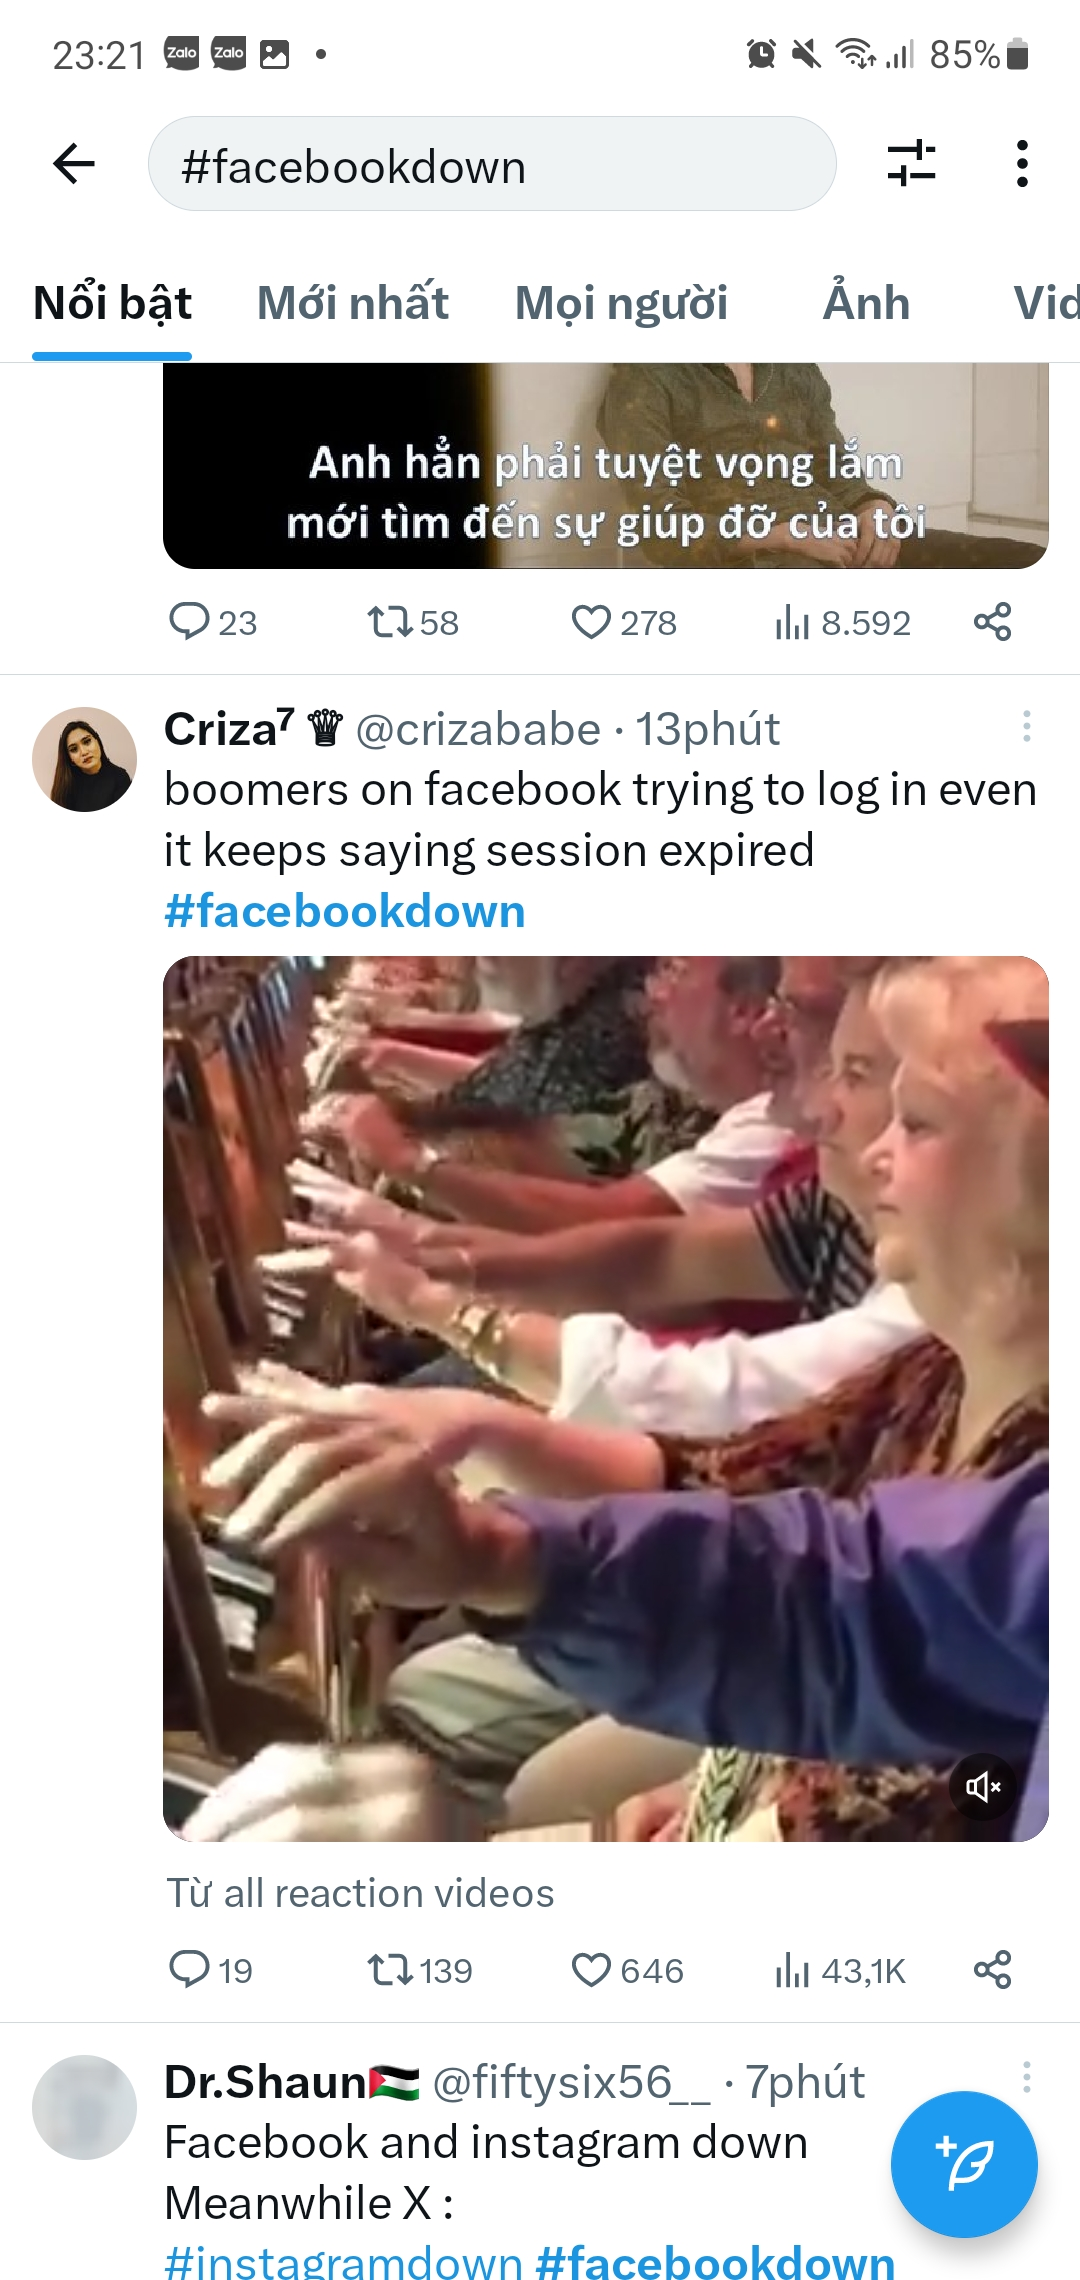The width and height of the screenshot is (1080, 2280).
Task: Click the #facebookdown search field
Action: pos(491,164)
